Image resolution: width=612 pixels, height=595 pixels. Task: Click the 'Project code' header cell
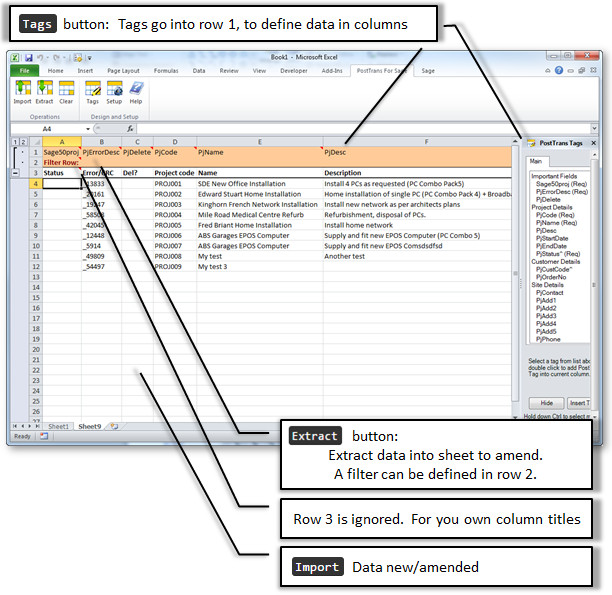point(174,173)
